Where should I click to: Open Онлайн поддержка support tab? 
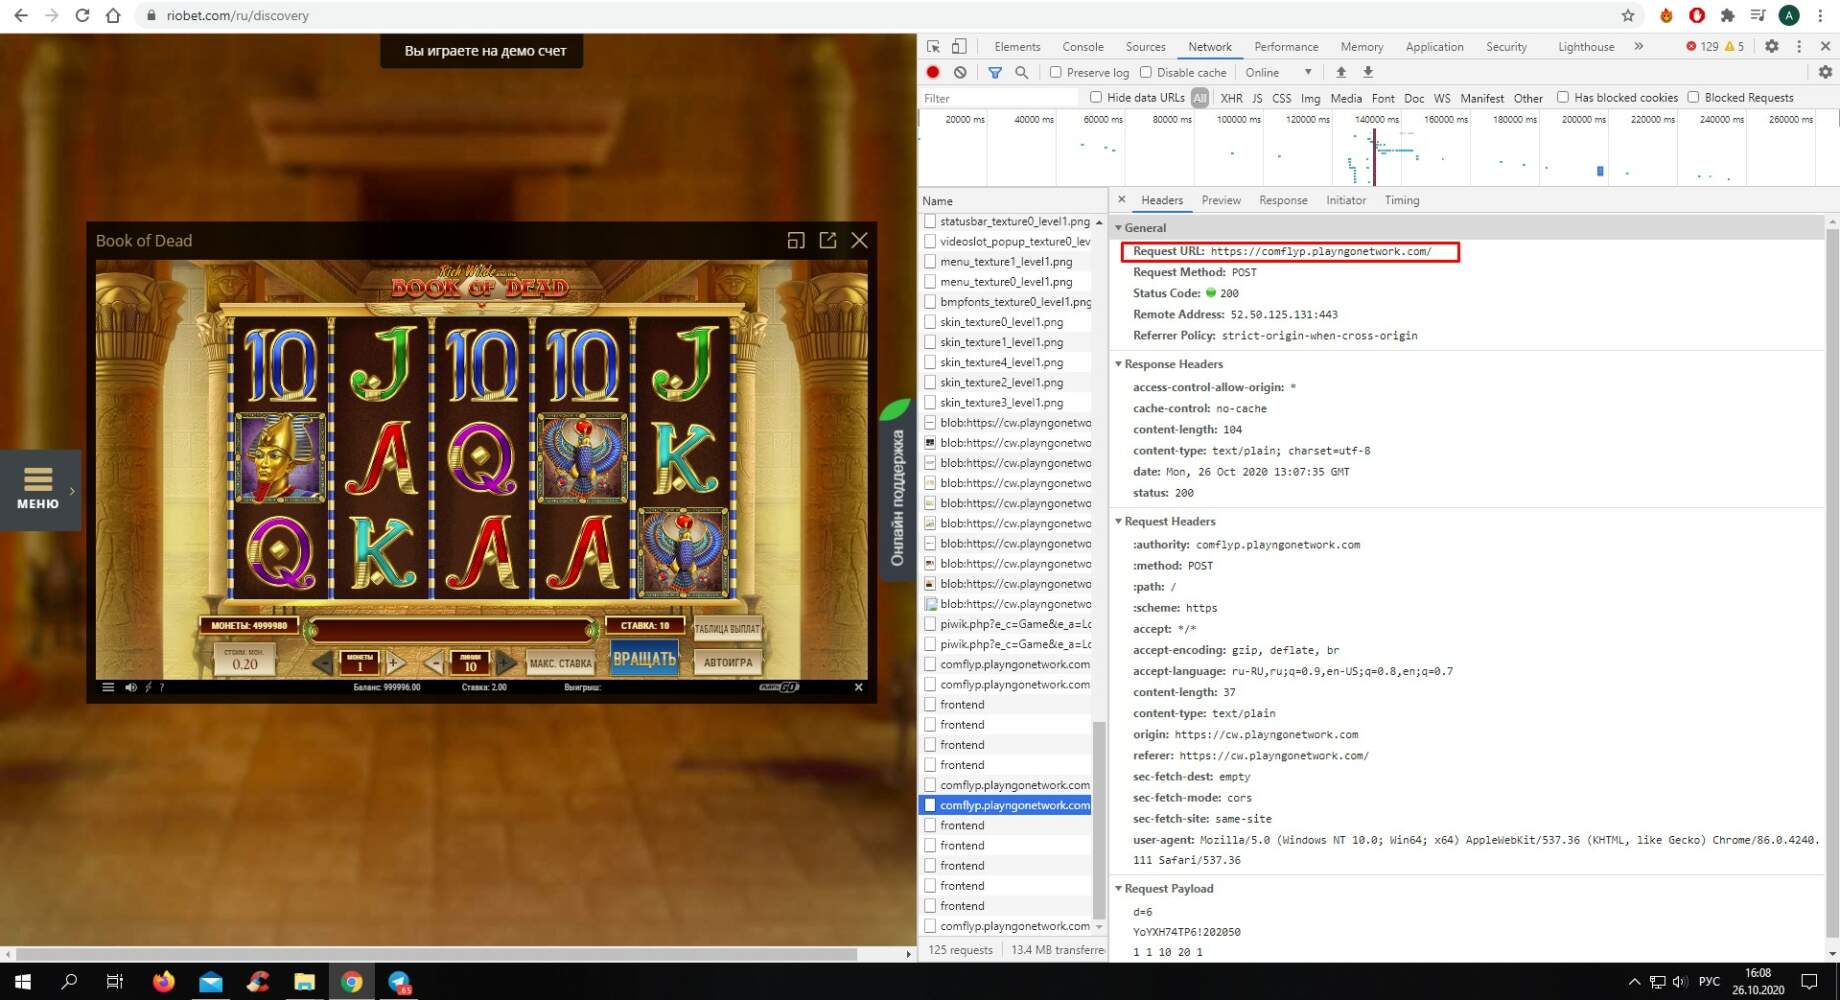pos(897,490)
